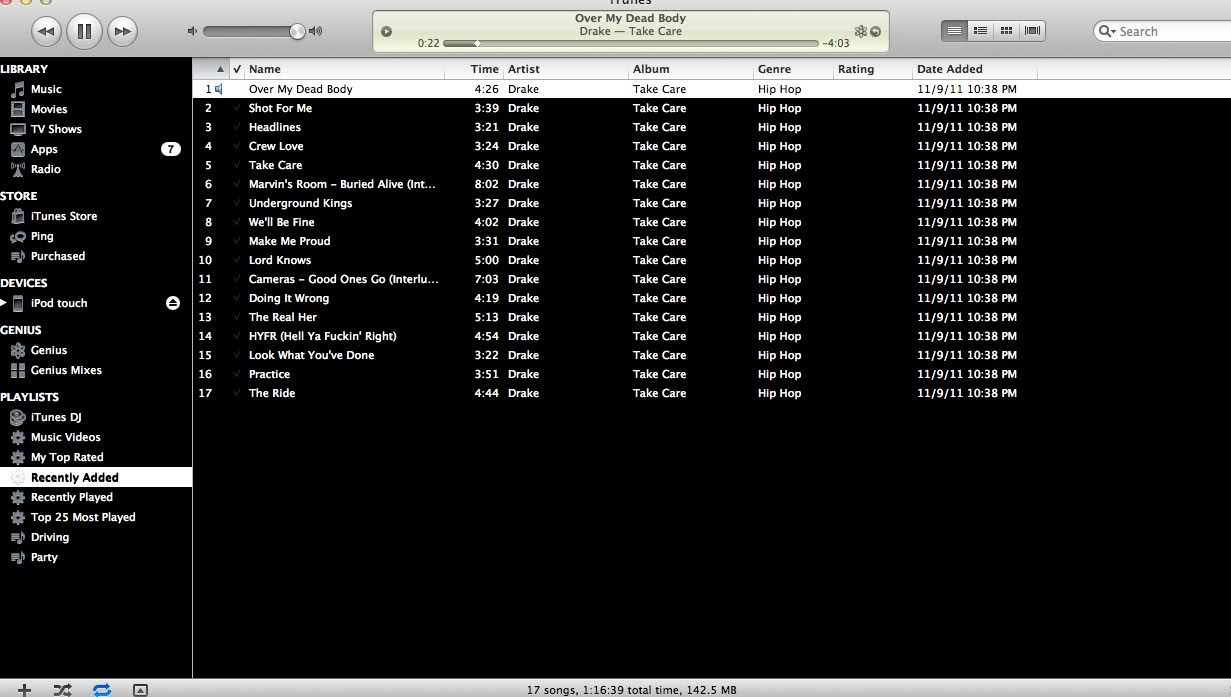Open Radio in the sidebar
This screenshot has height=697, width=1231.
click(x=46, y=169)
